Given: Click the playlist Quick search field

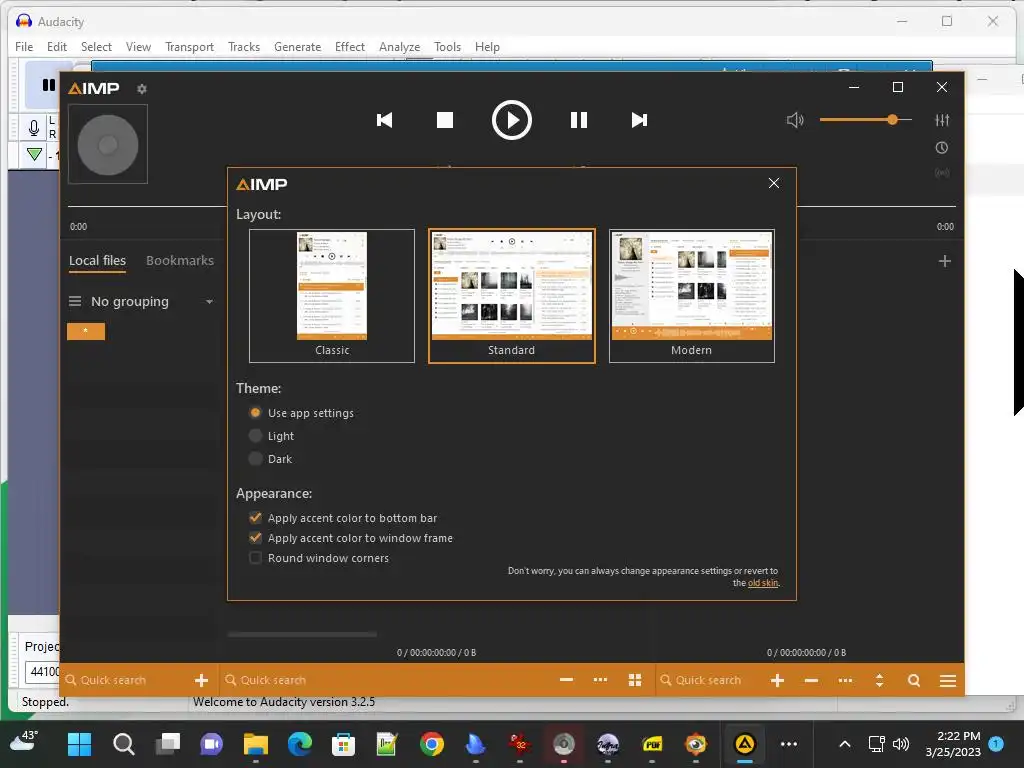Looking at the screenshot, I should (711, 680).
